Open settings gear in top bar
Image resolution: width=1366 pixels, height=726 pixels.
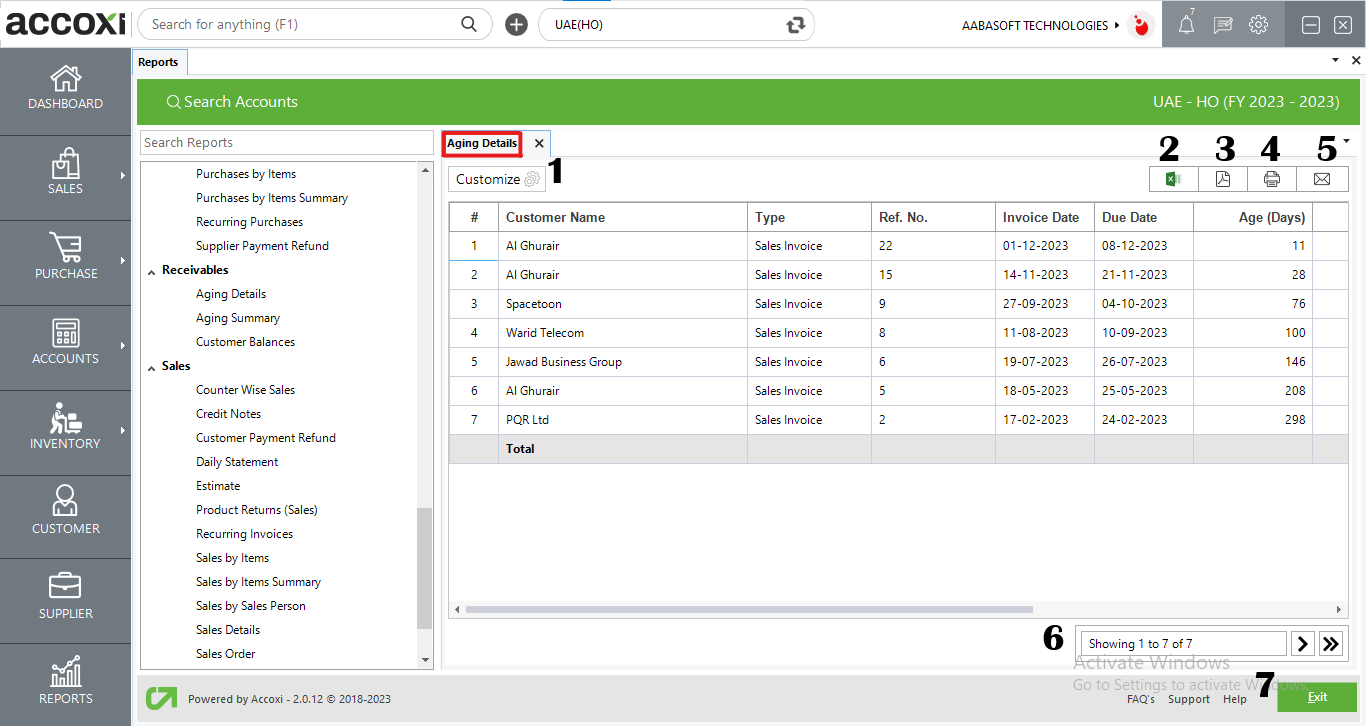[1259, 25]
